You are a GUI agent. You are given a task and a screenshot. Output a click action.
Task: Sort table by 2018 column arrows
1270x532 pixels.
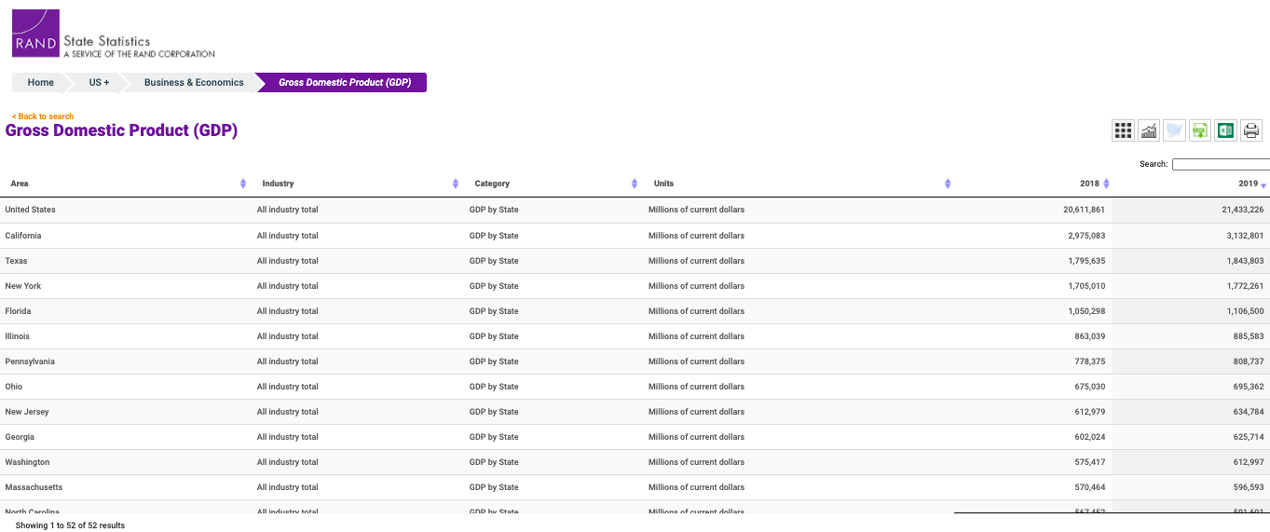[1106, 184]
